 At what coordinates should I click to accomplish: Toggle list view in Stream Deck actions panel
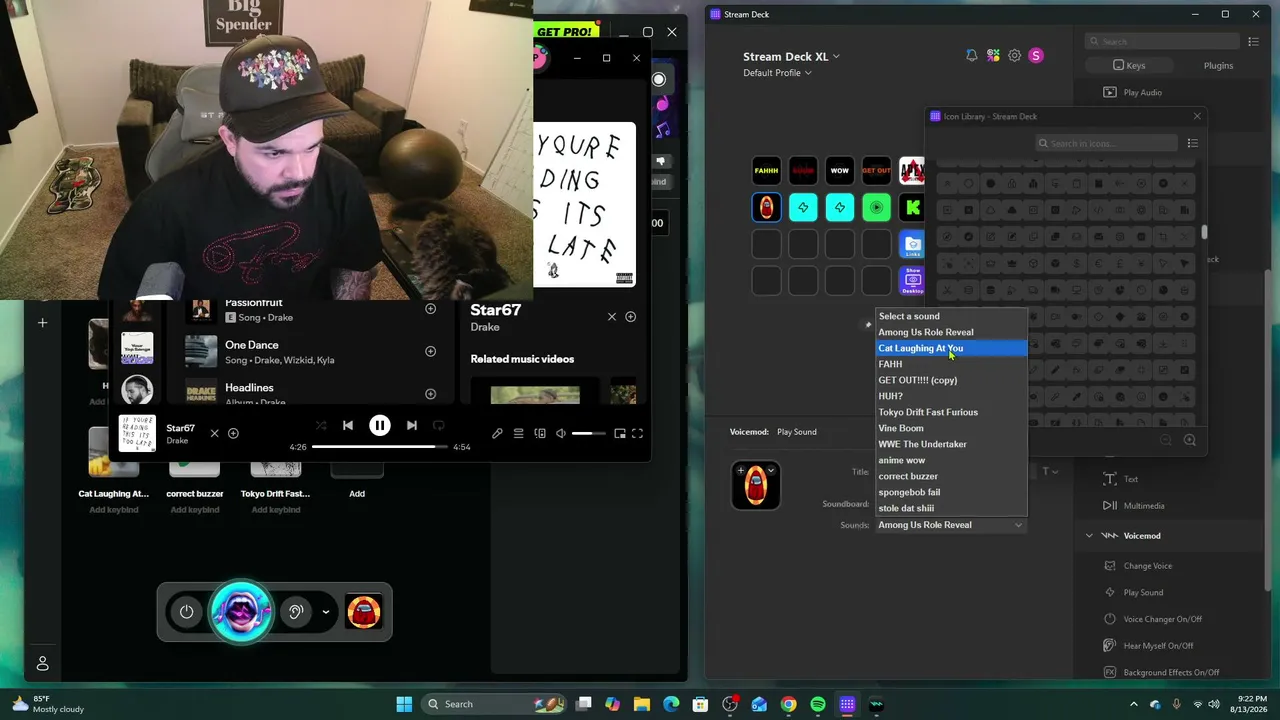[x=1254, y=41]
